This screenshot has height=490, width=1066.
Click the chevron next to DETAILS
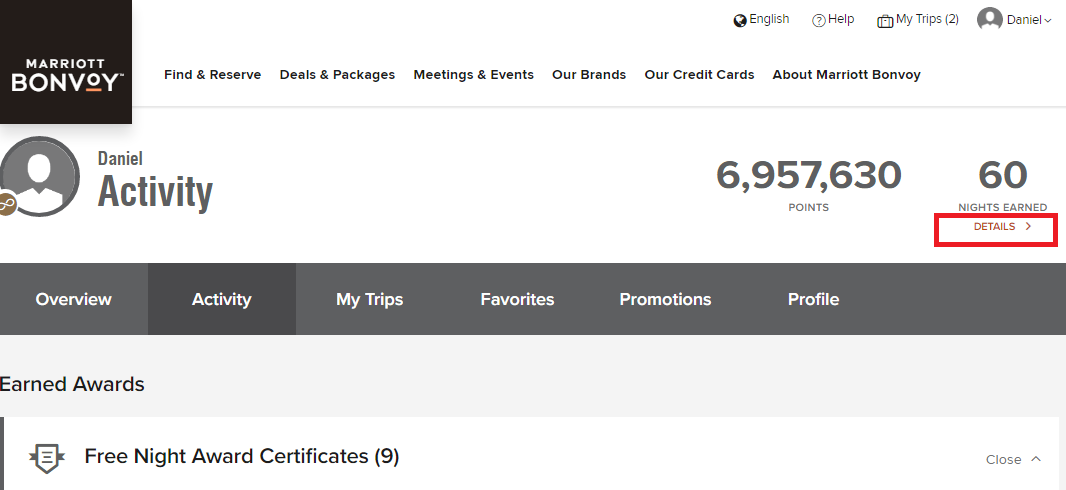click(1028, 226)
